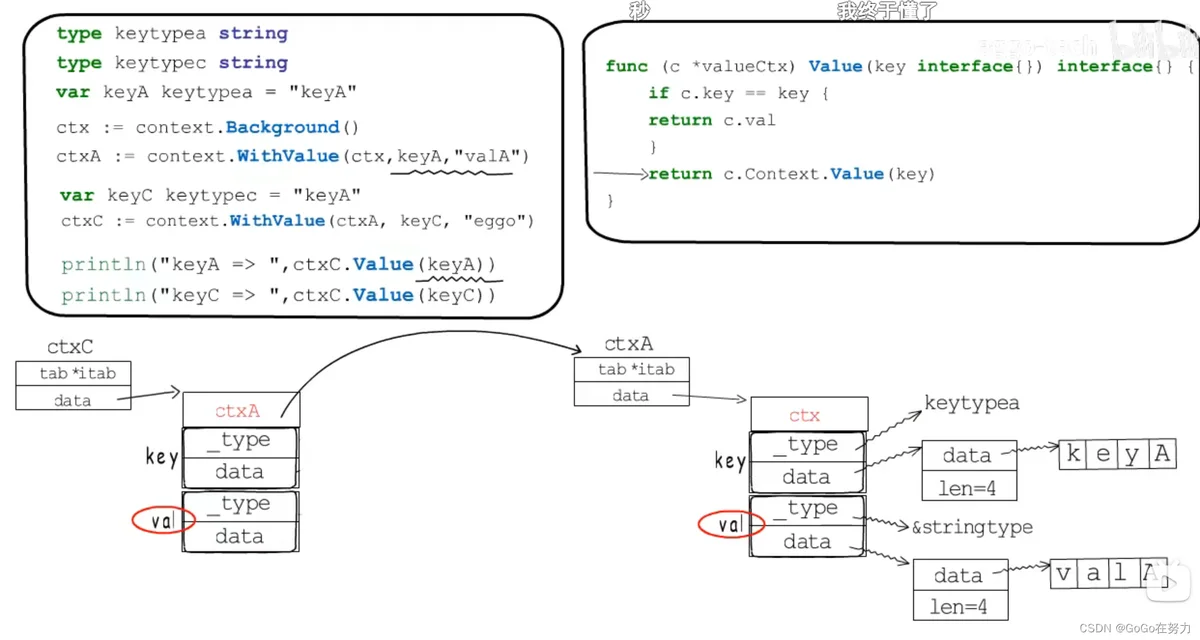Screen dimensions: 1200x640
Task: Click the ctxC heading label
Action: pyautogui.click(x=70, y=347)
